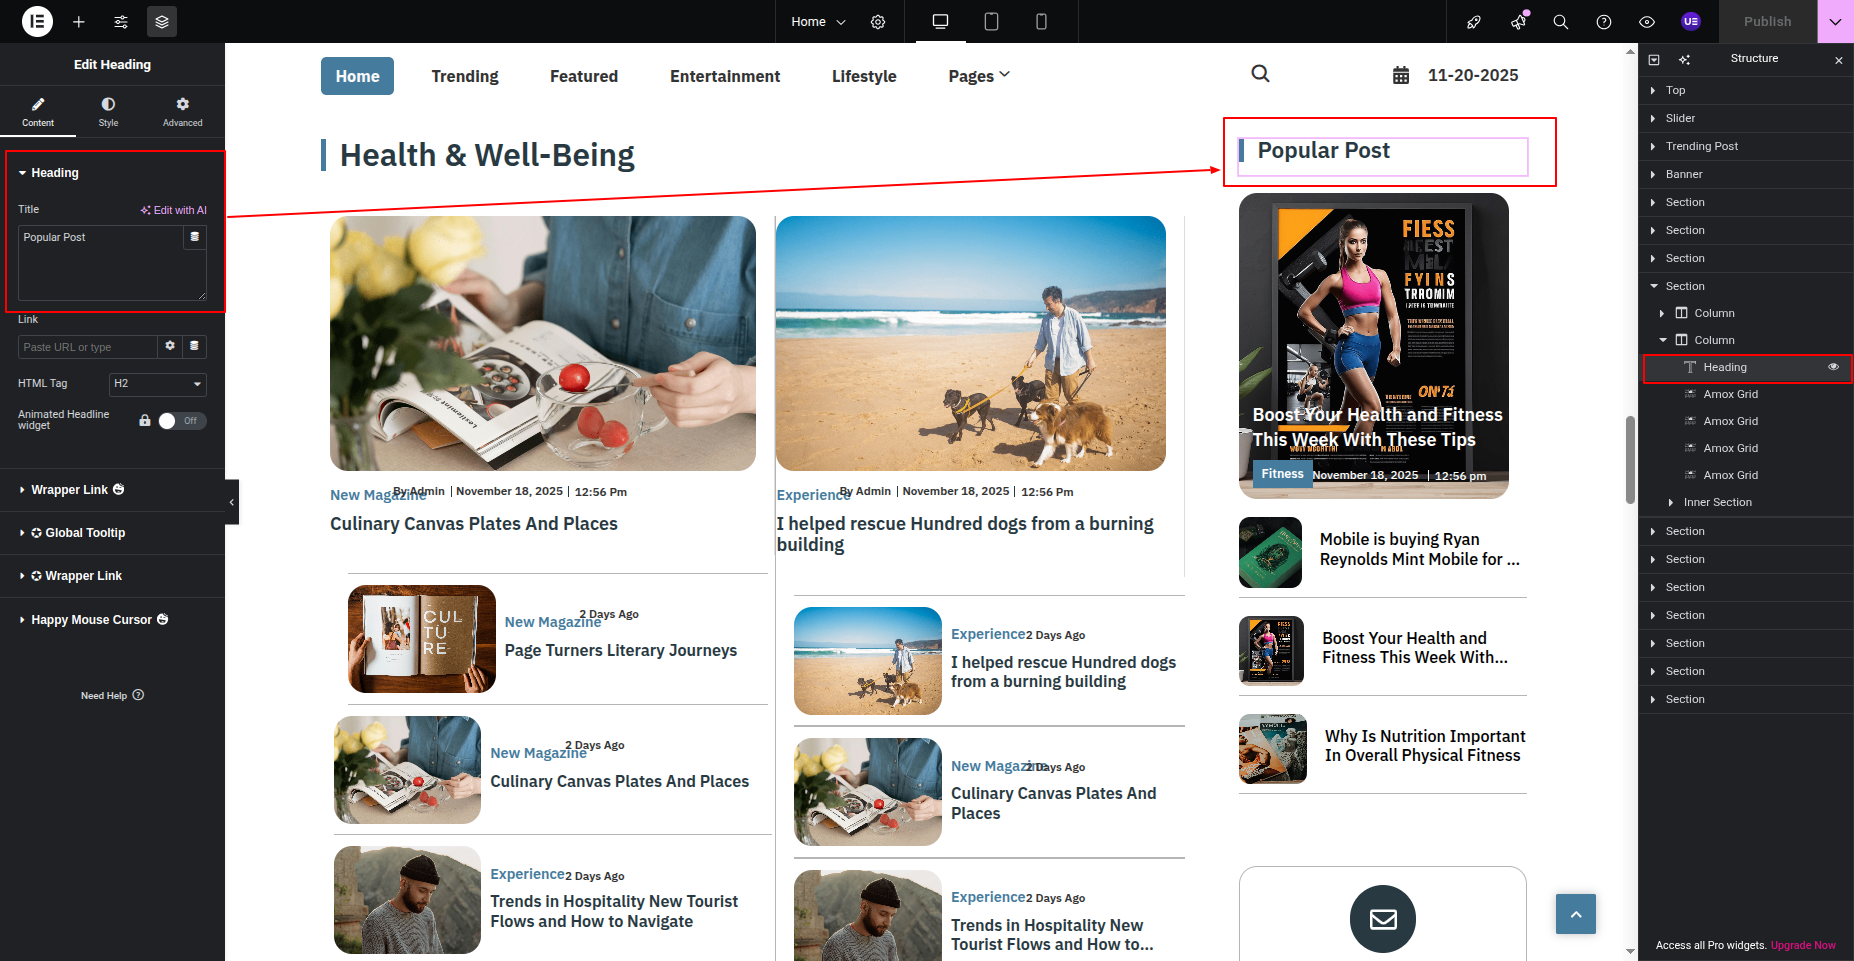Open publish options arrow dropdown
The width and height of the screenshot is (1854, 961).
tap(1835, 21)
